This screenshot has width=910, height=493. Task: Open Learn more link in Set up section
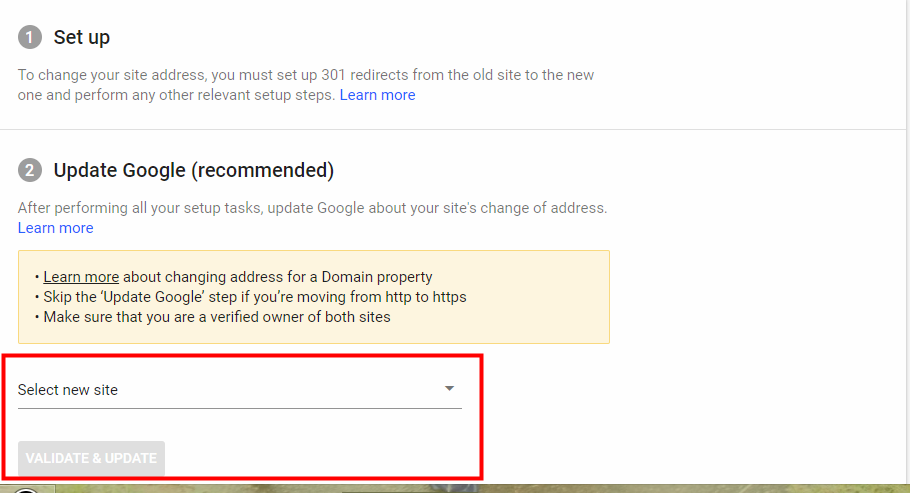point(377,95)
